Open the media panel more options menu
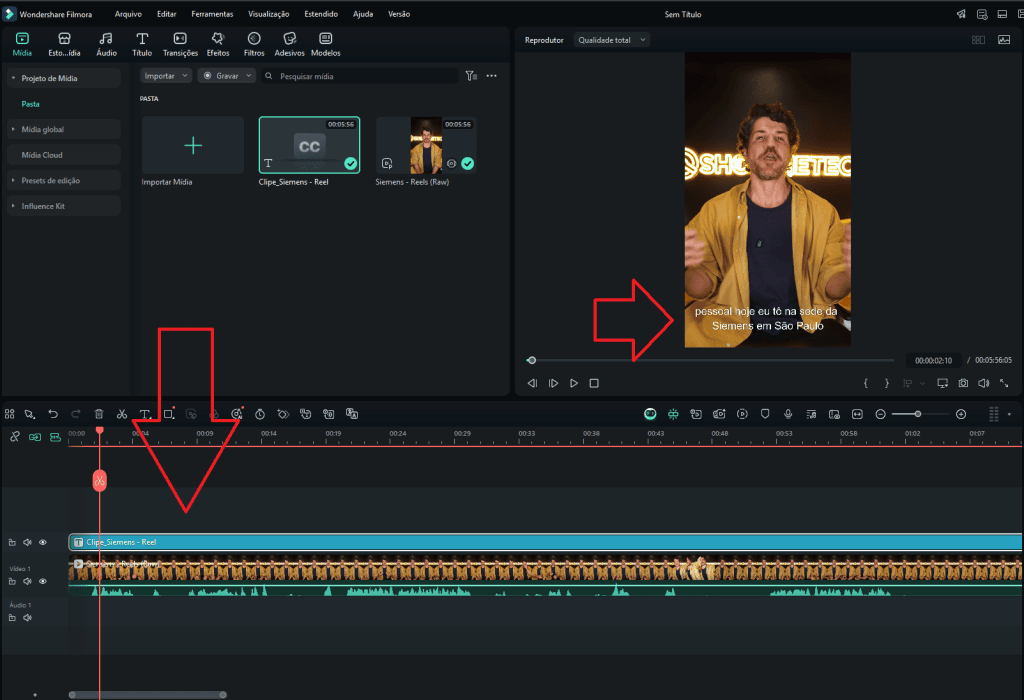The width and height of the screenshot is (1024, 700). pos(492,76)
